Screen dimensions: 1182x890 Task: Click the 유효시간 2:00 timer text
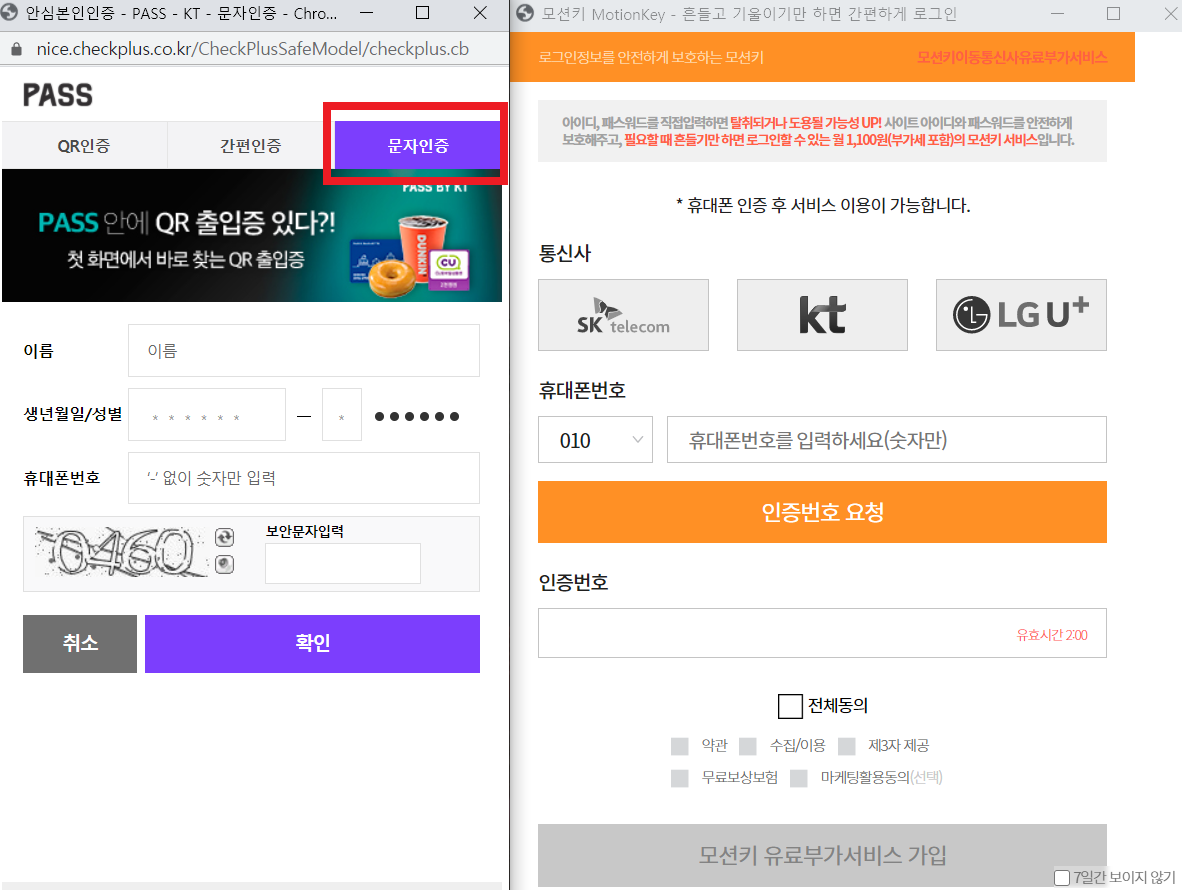[x=1052, y=635]
